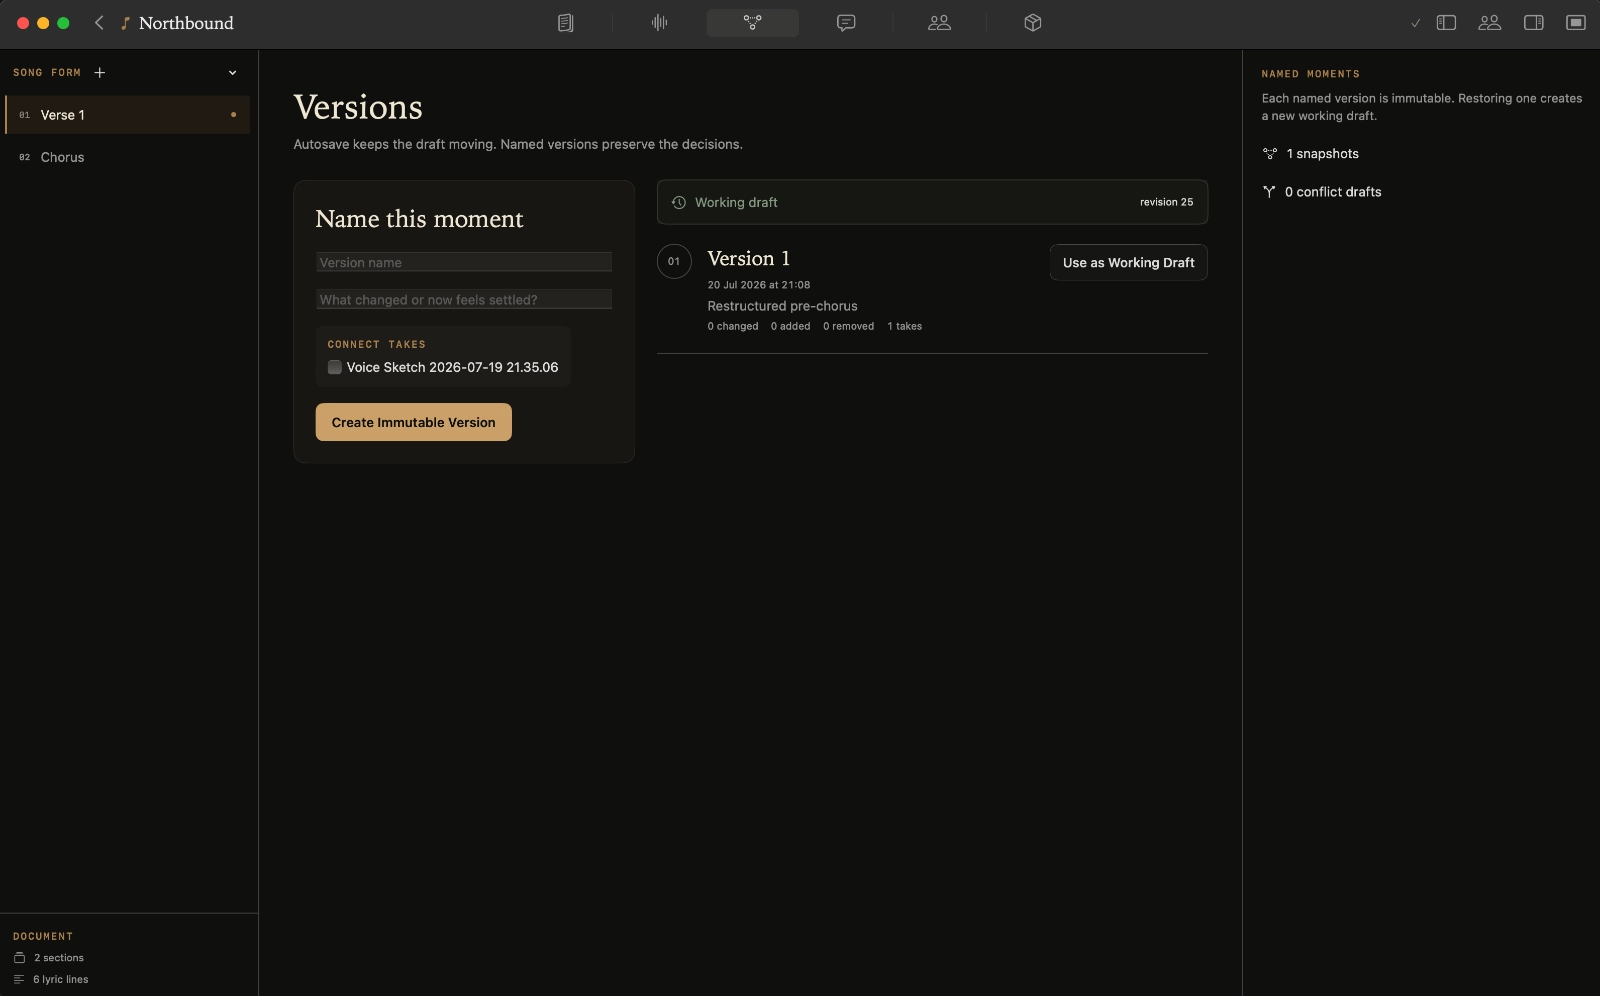Click the saved checkmark status icon
The width and height of the screenshot is (1600, 996).
(x=1415, y=23)
